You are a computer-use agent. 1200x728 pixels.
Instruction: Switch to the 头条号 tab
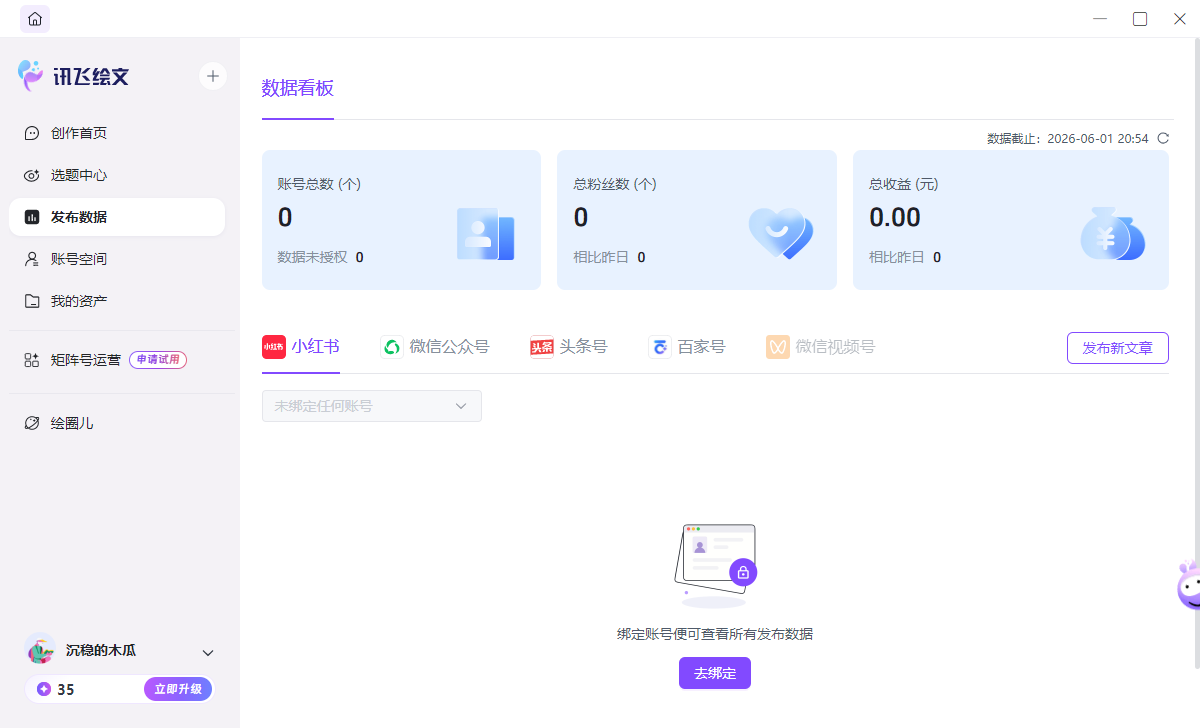(568, 347)
